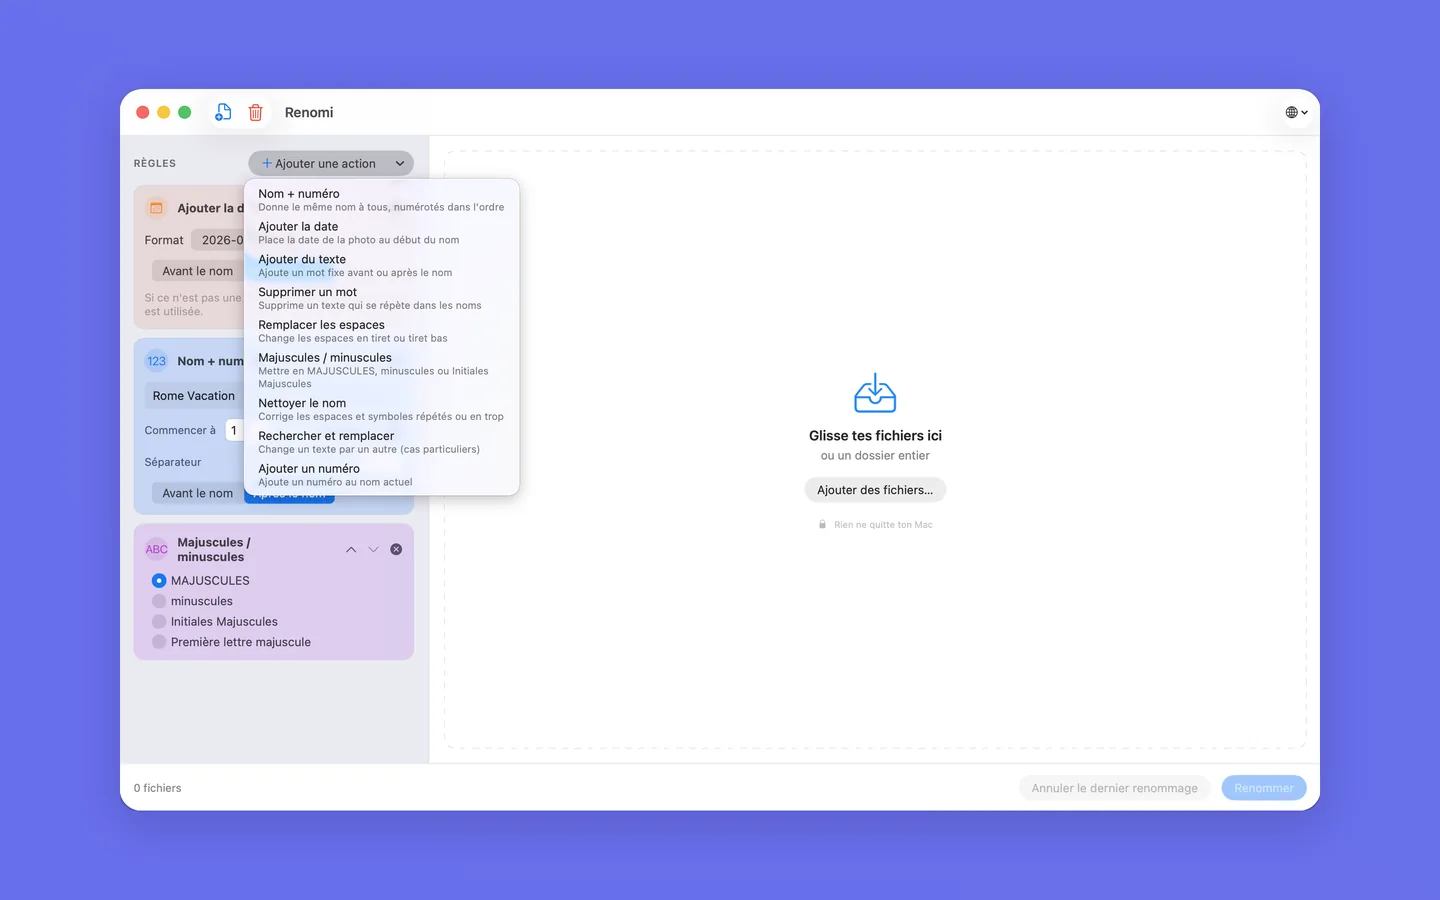Viewport: 1440px width, 900px height.
Task: Choose Ajouter un numéro from menu
Action: click(381, 475)
